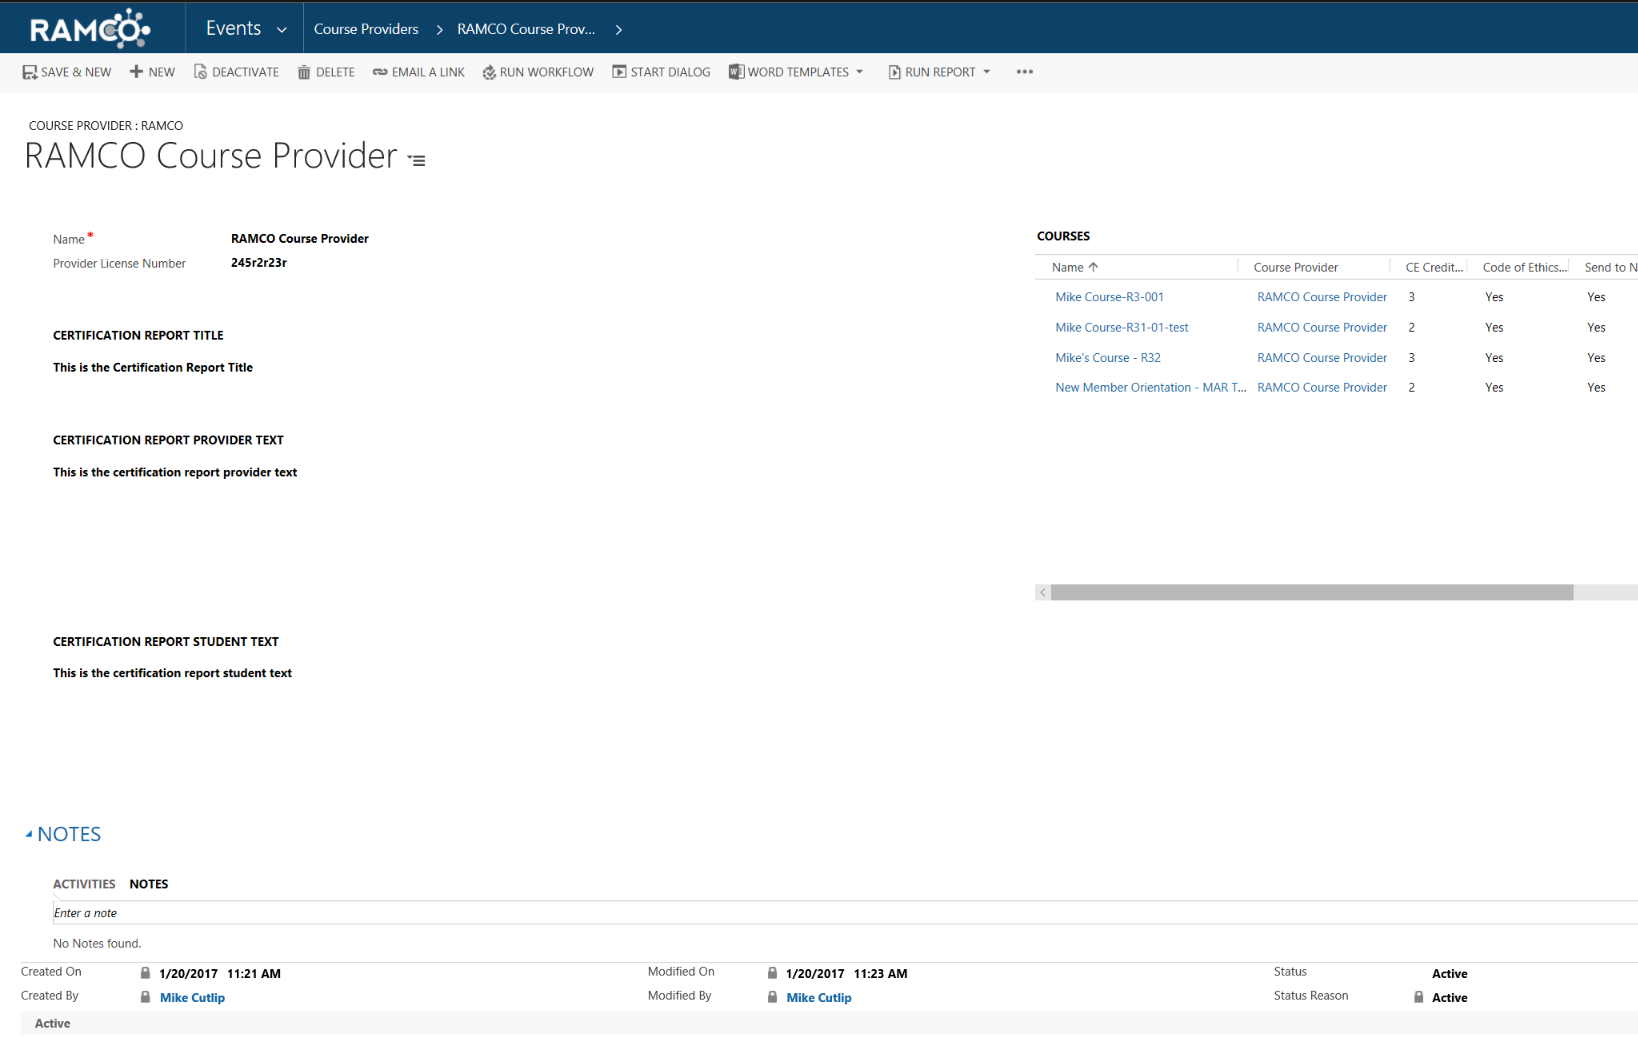
Task: Click the Delete trash can icon
Action: [304, 72]
